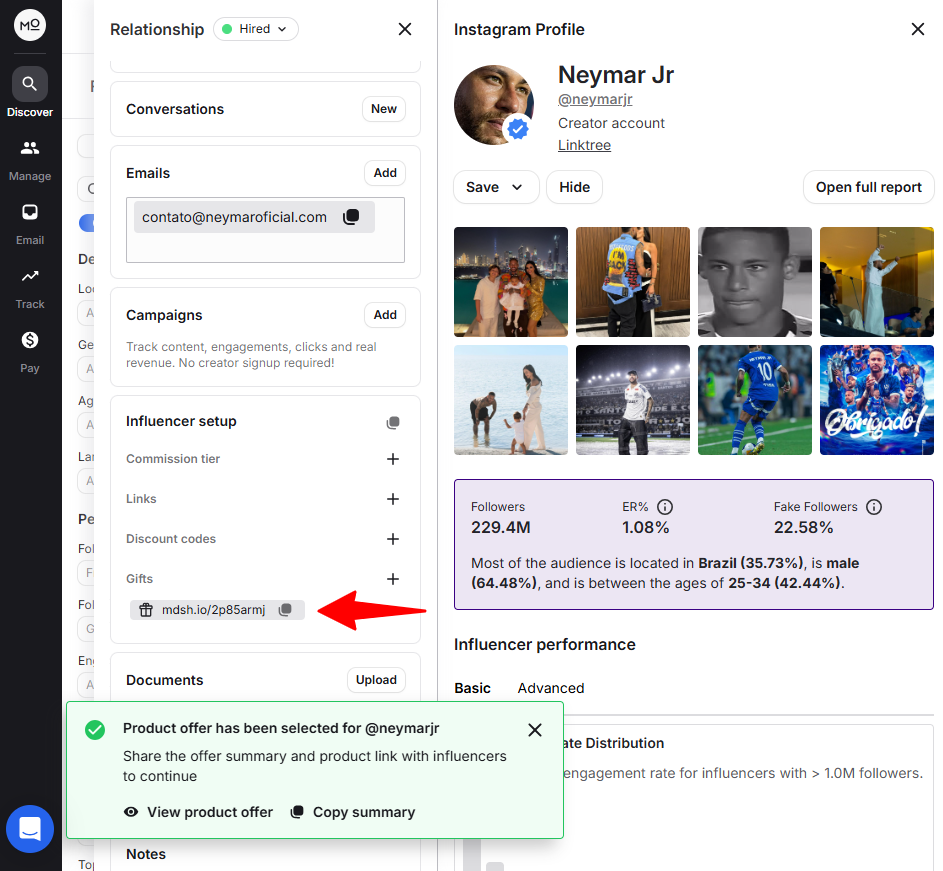Open the black-and-white portrait thumbnail
The width and height of the screenshot is (943, 871).
[755, 282]
